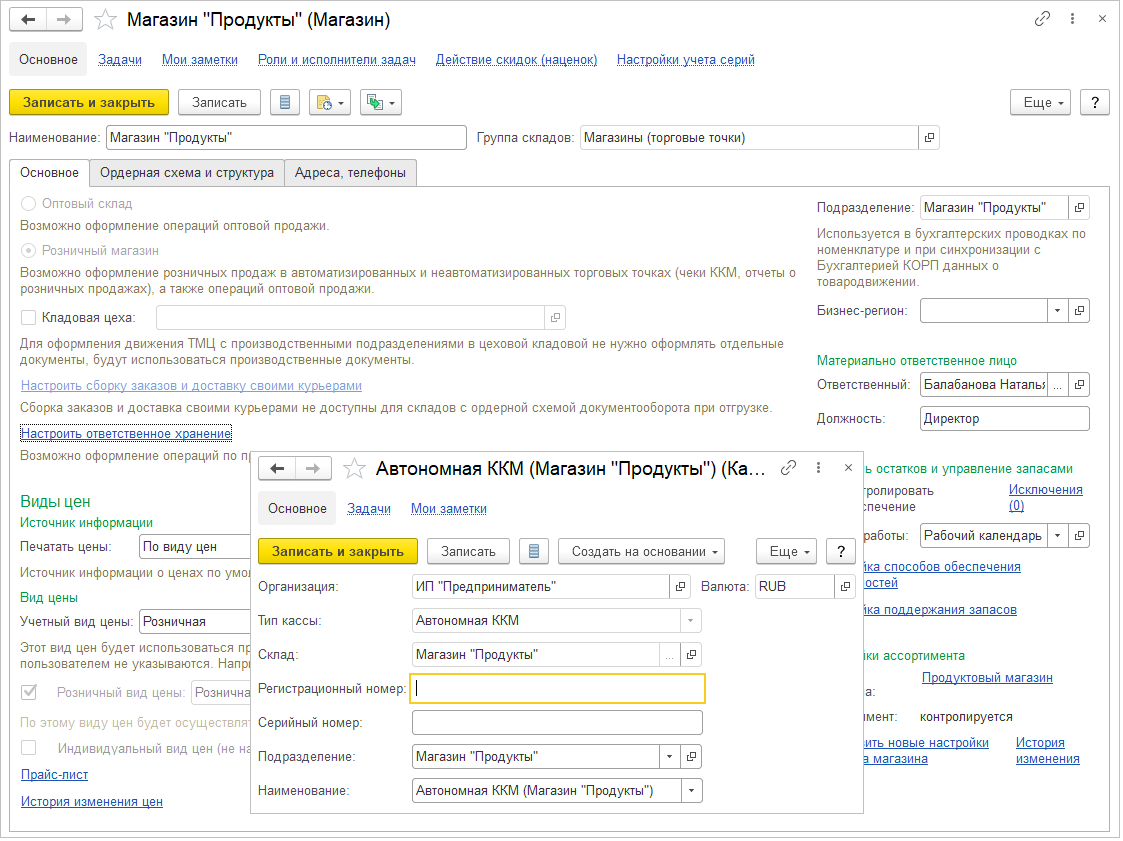This screenshot has height=841, width=1123.
Task: Open the История изменения цен link
Action: point(92,801)
